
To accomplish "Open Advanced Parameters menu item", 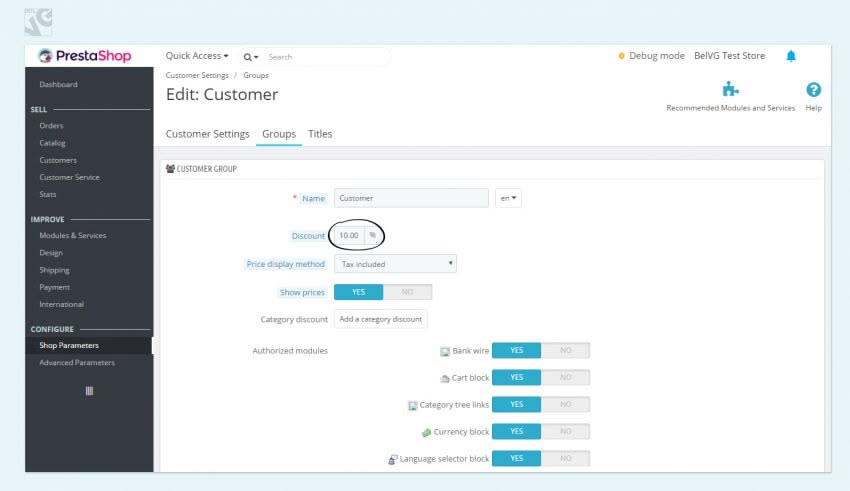I will pyautogui.click(x=77, y=363).
